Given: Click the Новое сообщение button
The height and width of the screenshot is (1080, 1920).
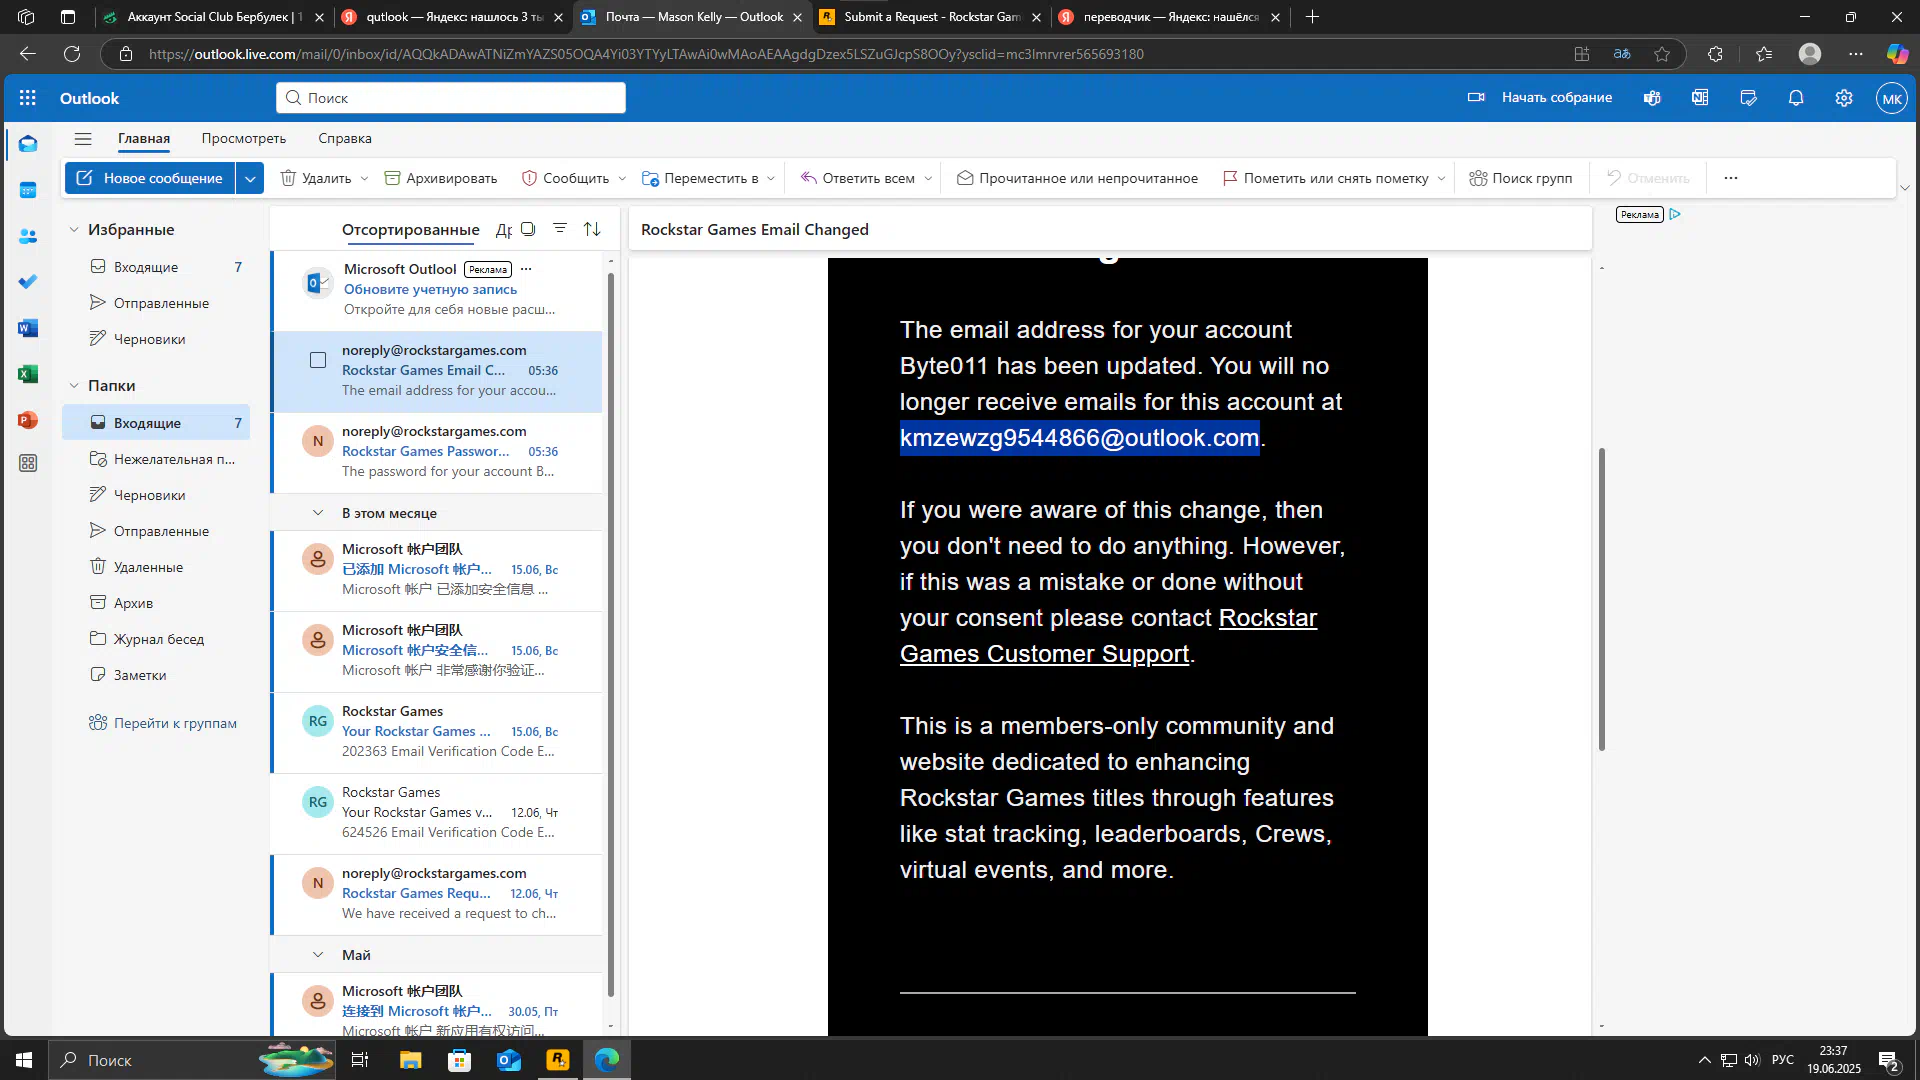Looking at the screenshot, I should tap(150, 178).
